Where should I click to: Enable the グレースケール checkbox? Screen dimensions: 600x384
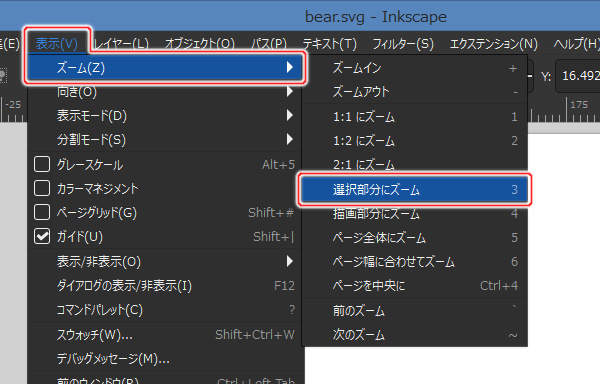tap(42, 164)
